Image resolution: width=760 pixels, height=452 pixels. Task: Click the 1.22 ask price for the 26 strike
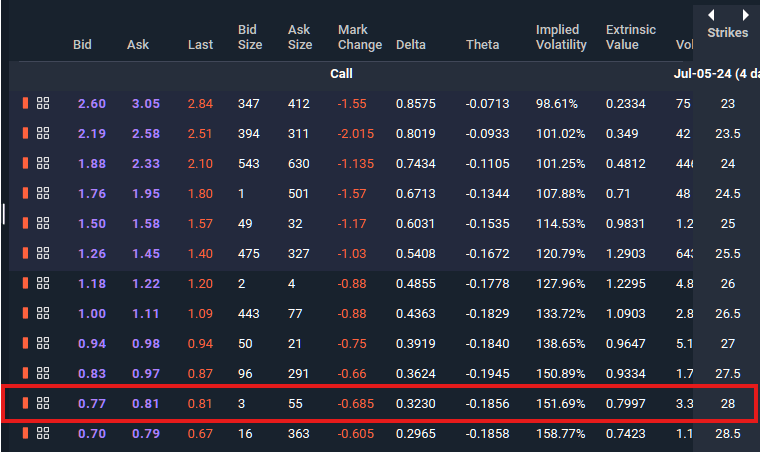(145, 283)
